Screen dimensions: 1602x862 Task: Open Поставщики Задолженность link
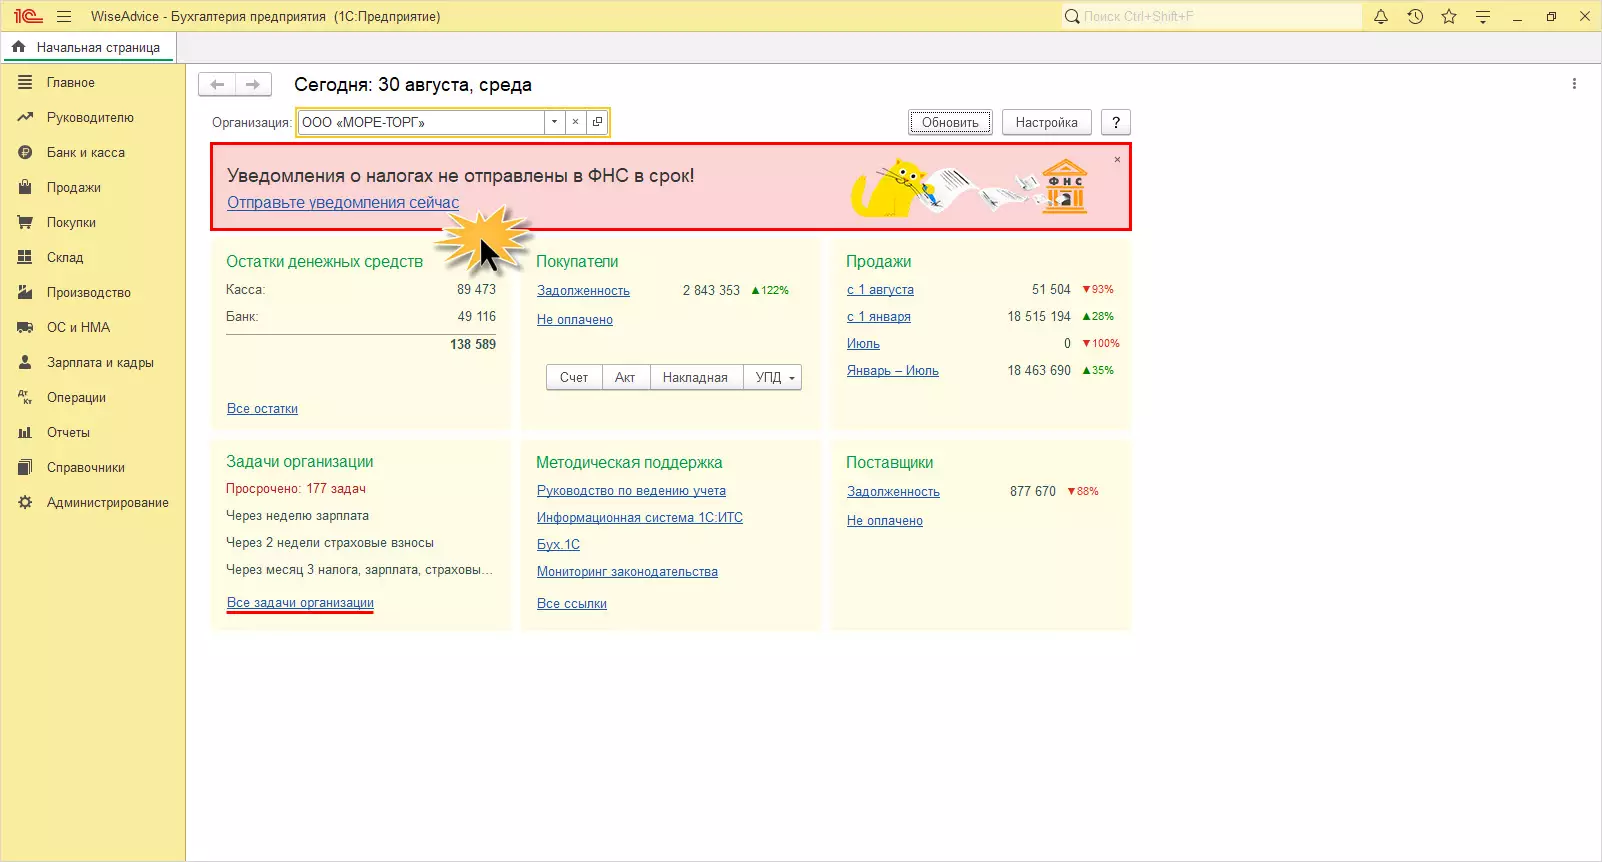pos(893,492)
